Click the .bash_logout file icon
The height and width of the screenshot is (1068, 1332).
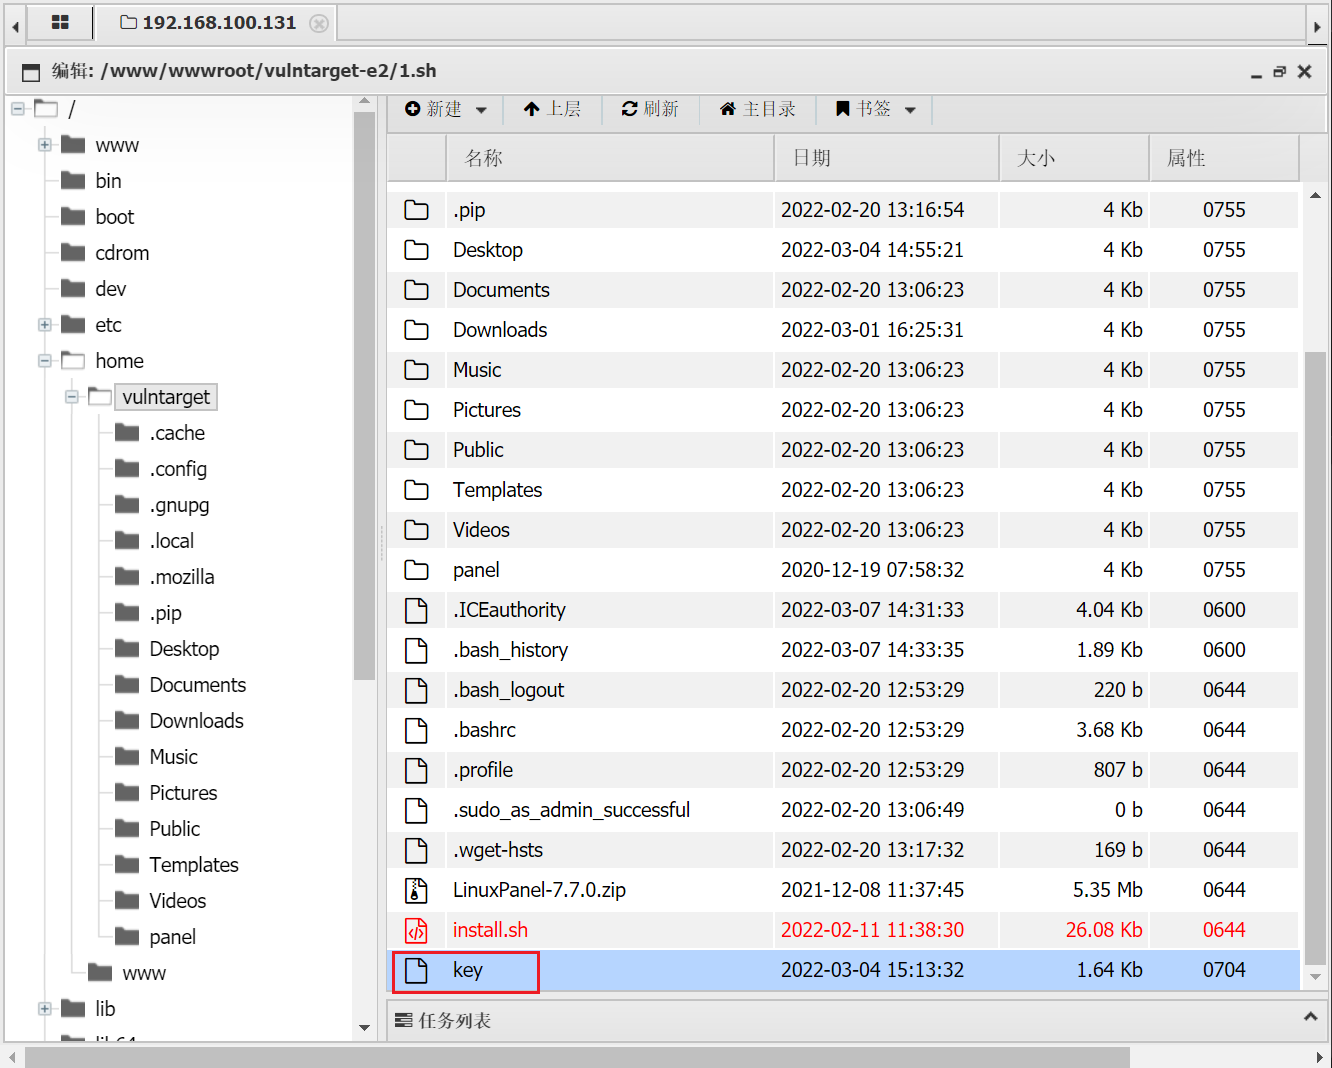tap(416, 690)
